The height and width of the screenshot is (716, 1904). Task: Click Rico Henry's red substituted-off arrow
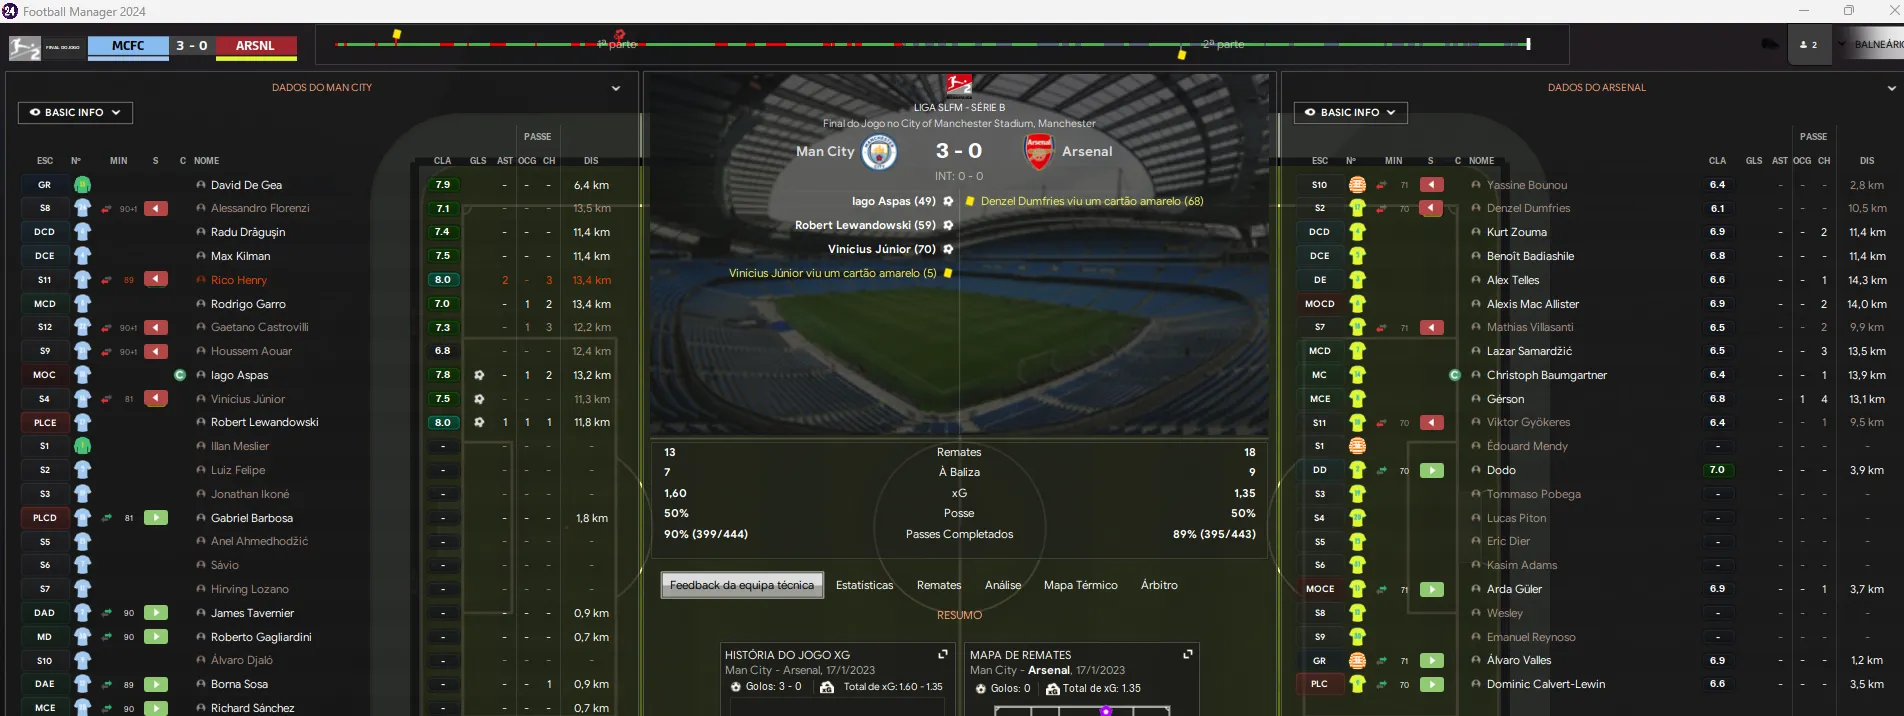(156, 280)
